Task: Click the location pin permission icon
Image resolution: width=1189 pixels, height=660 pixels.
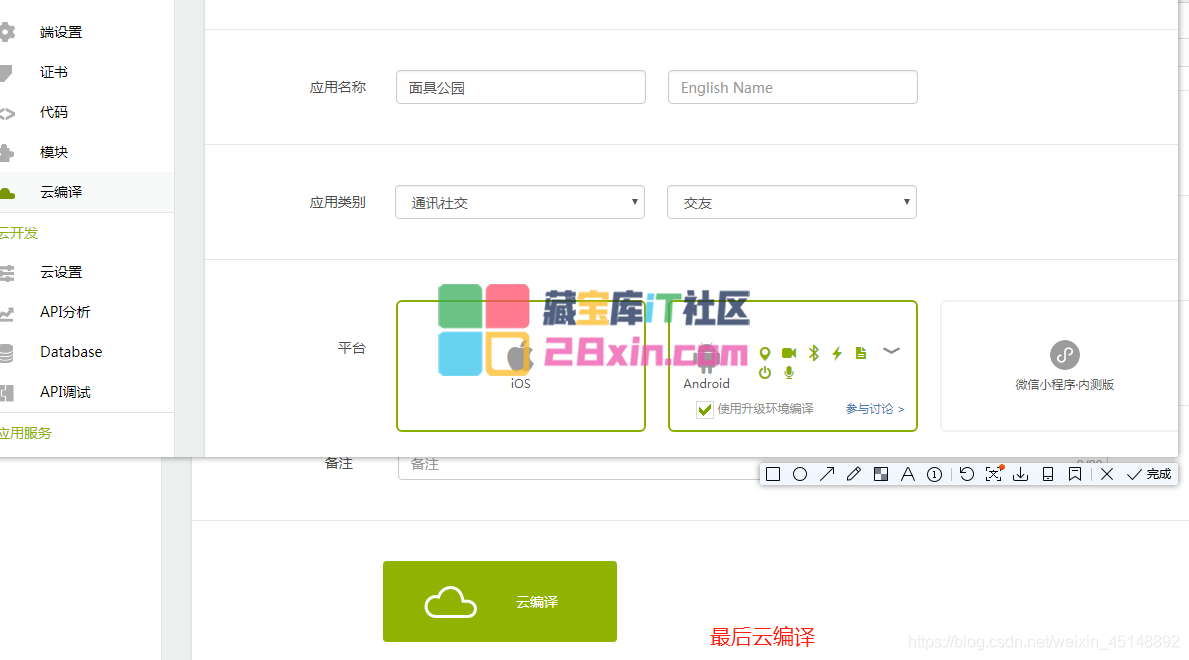Action: (765, 353)
